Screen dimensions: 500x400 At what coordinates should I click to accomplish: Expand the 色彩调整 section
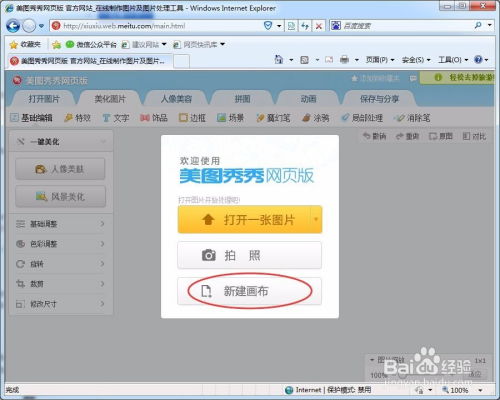(61, 244)
